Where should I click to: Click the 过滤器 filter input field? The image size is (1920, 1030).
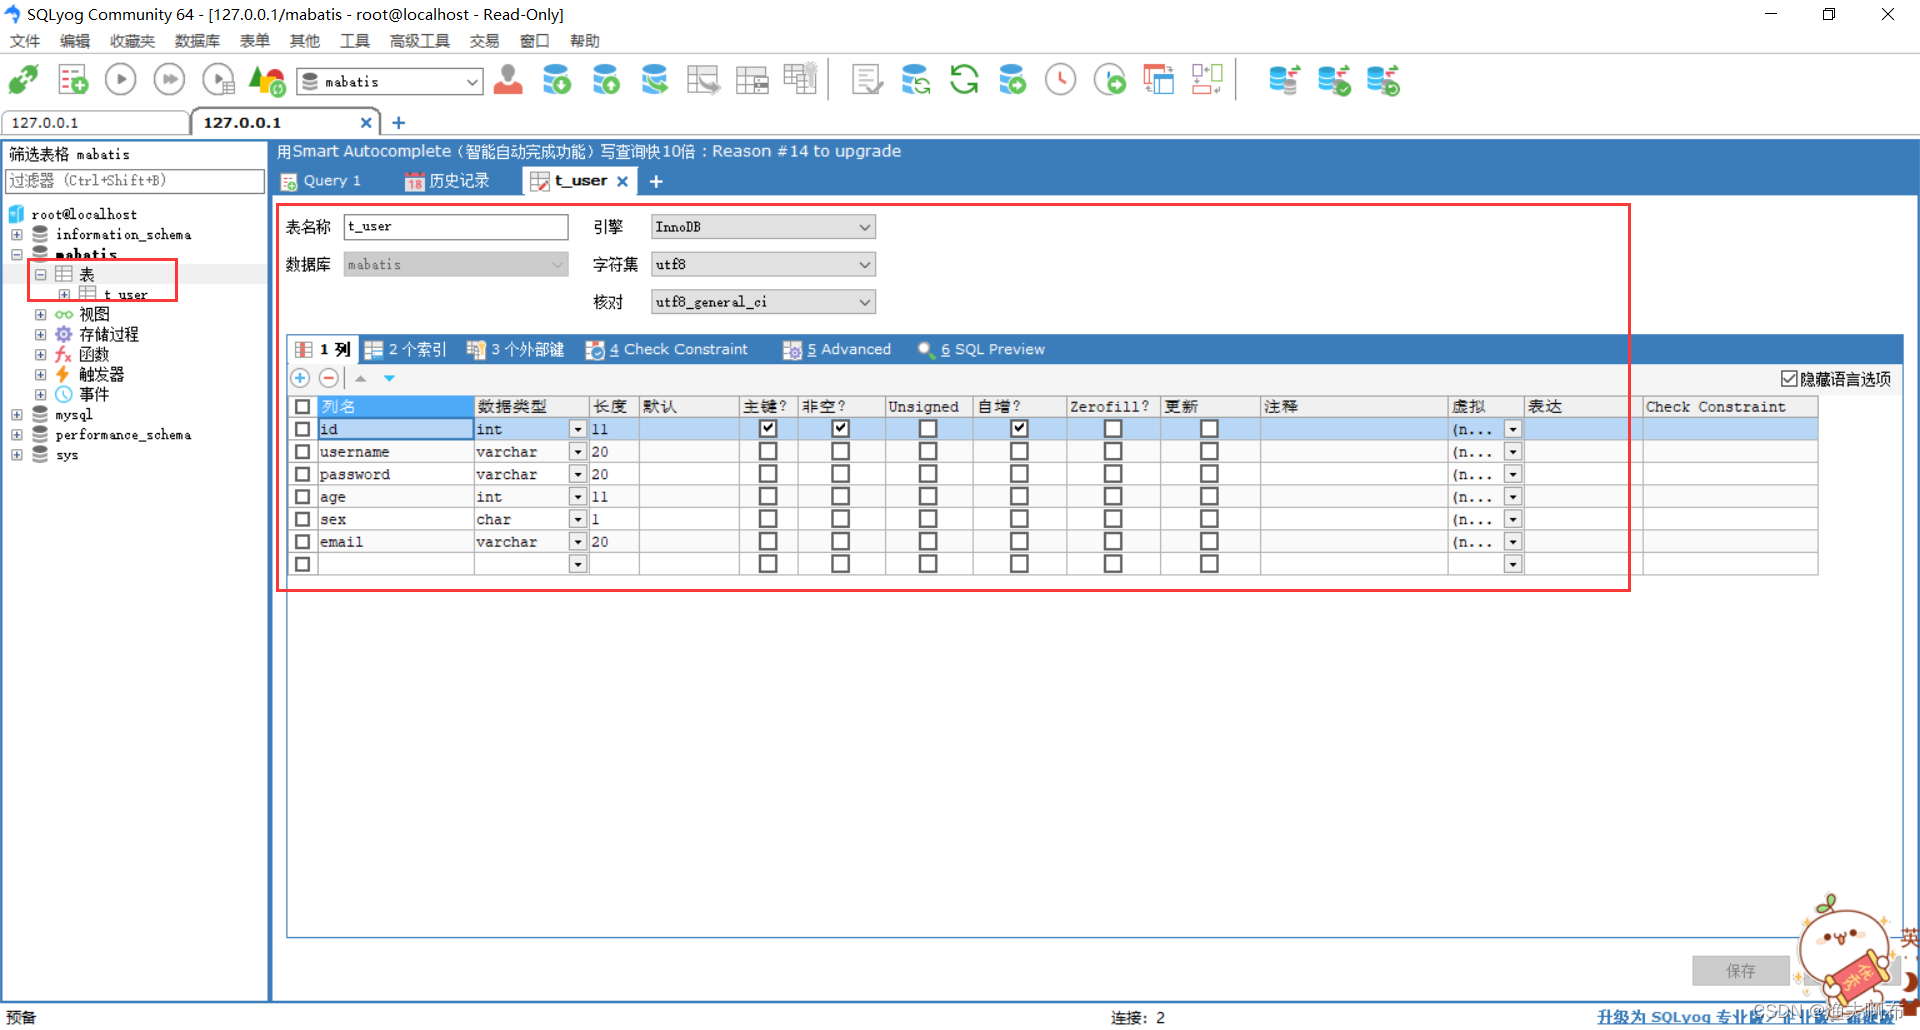[x=135, y=181]
